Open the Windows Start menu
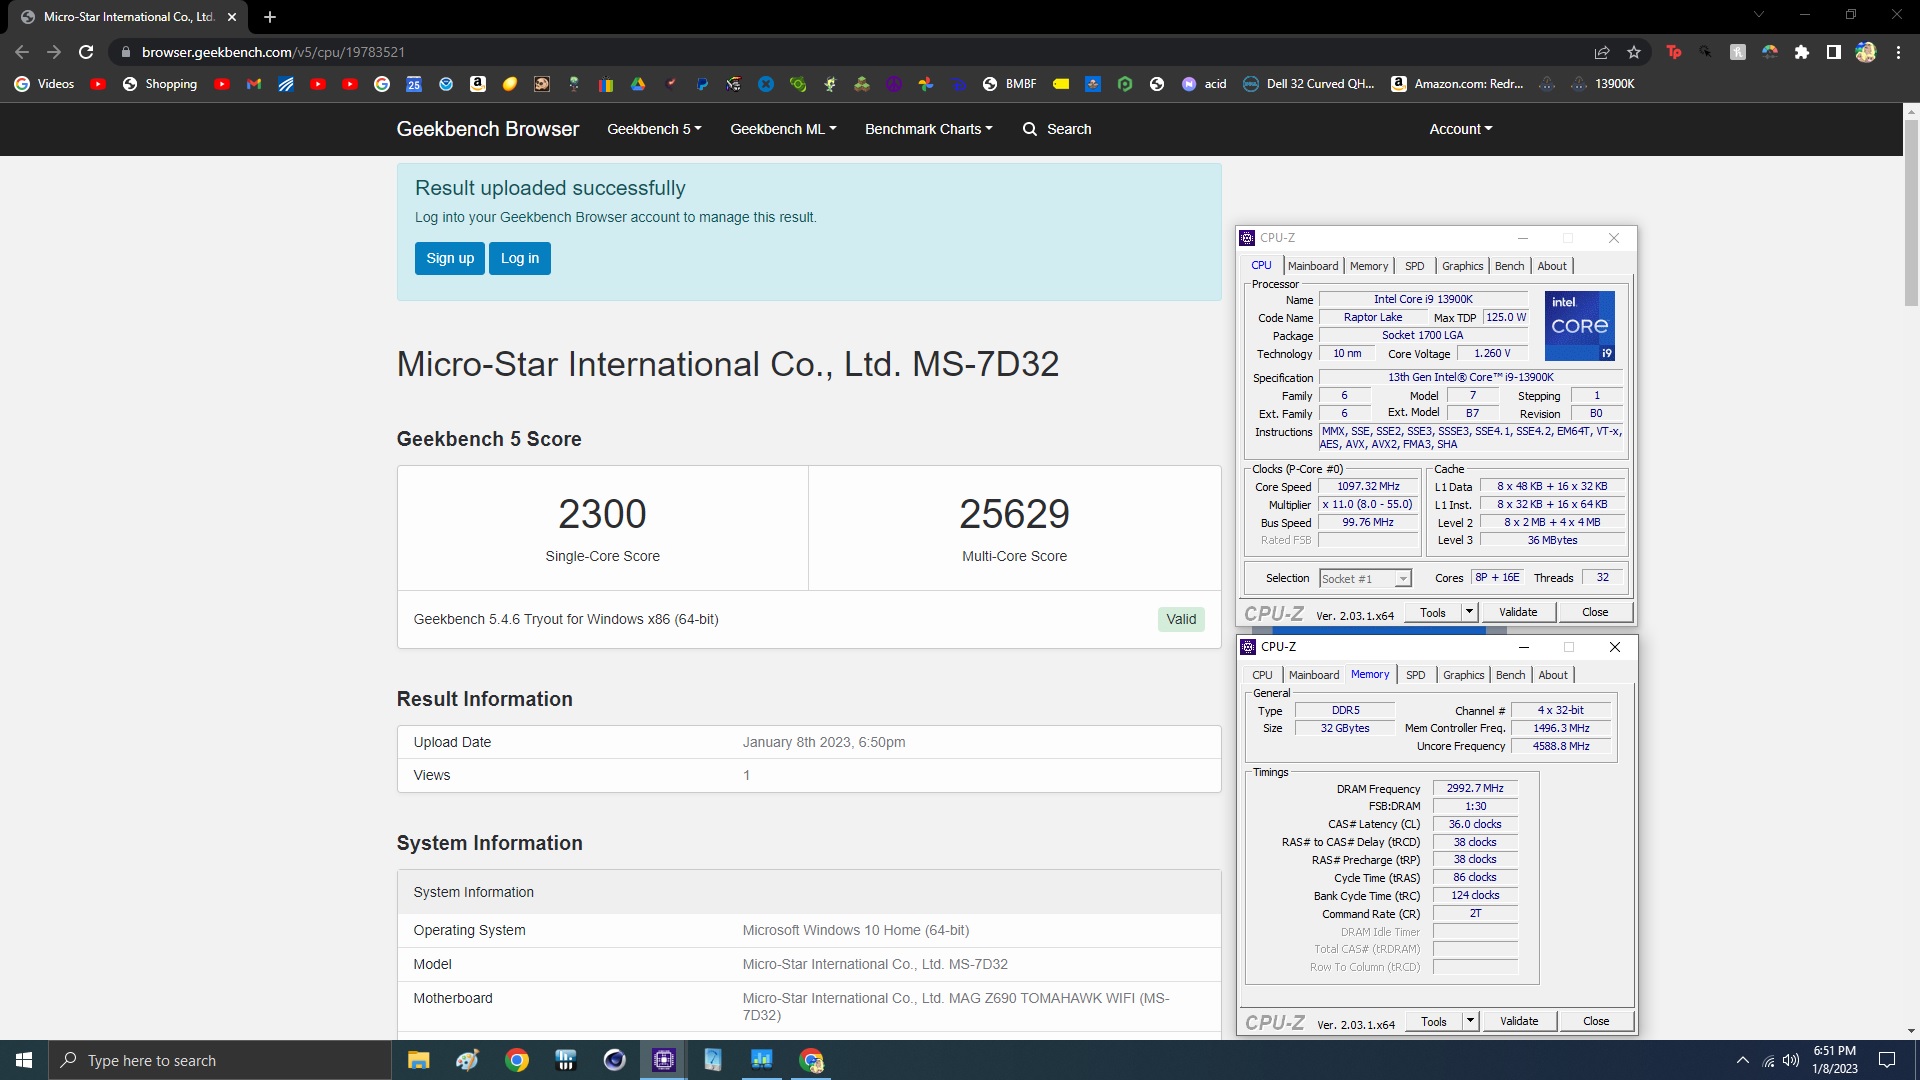This screenshot has width=1920, height=1080. click(x=24, y=1060)
